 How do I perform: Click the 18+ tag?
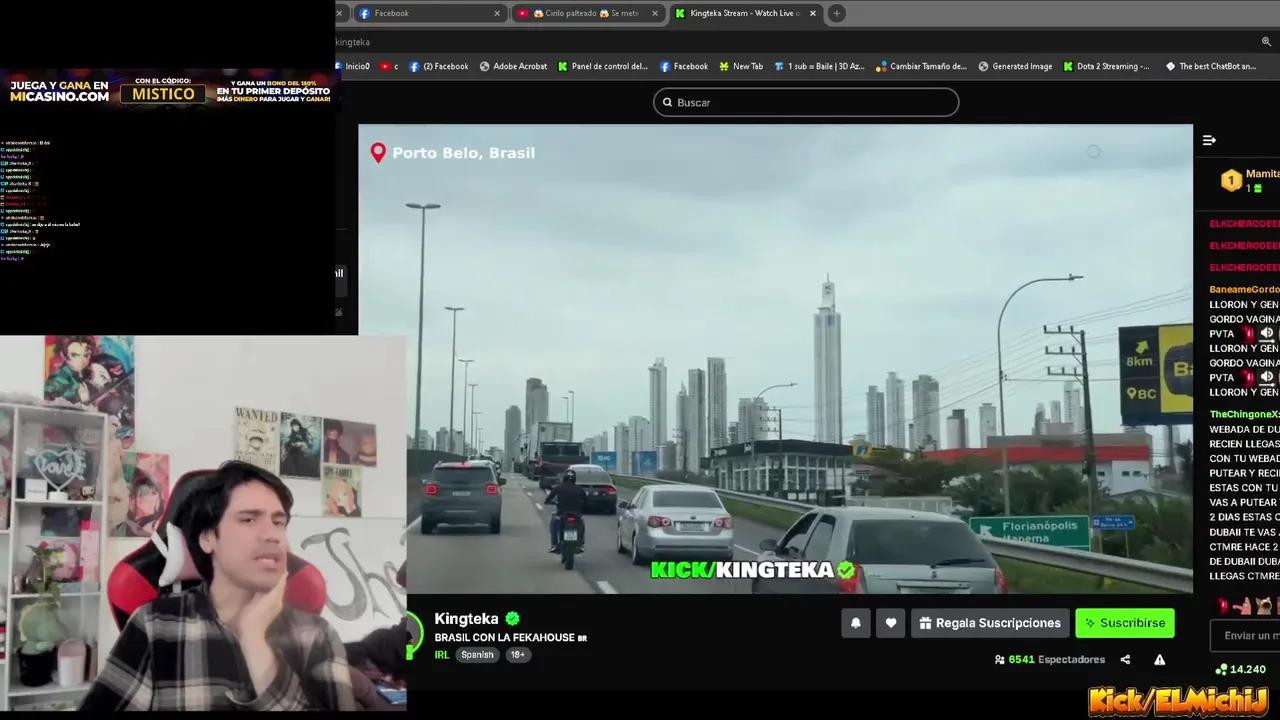[517, 655]
